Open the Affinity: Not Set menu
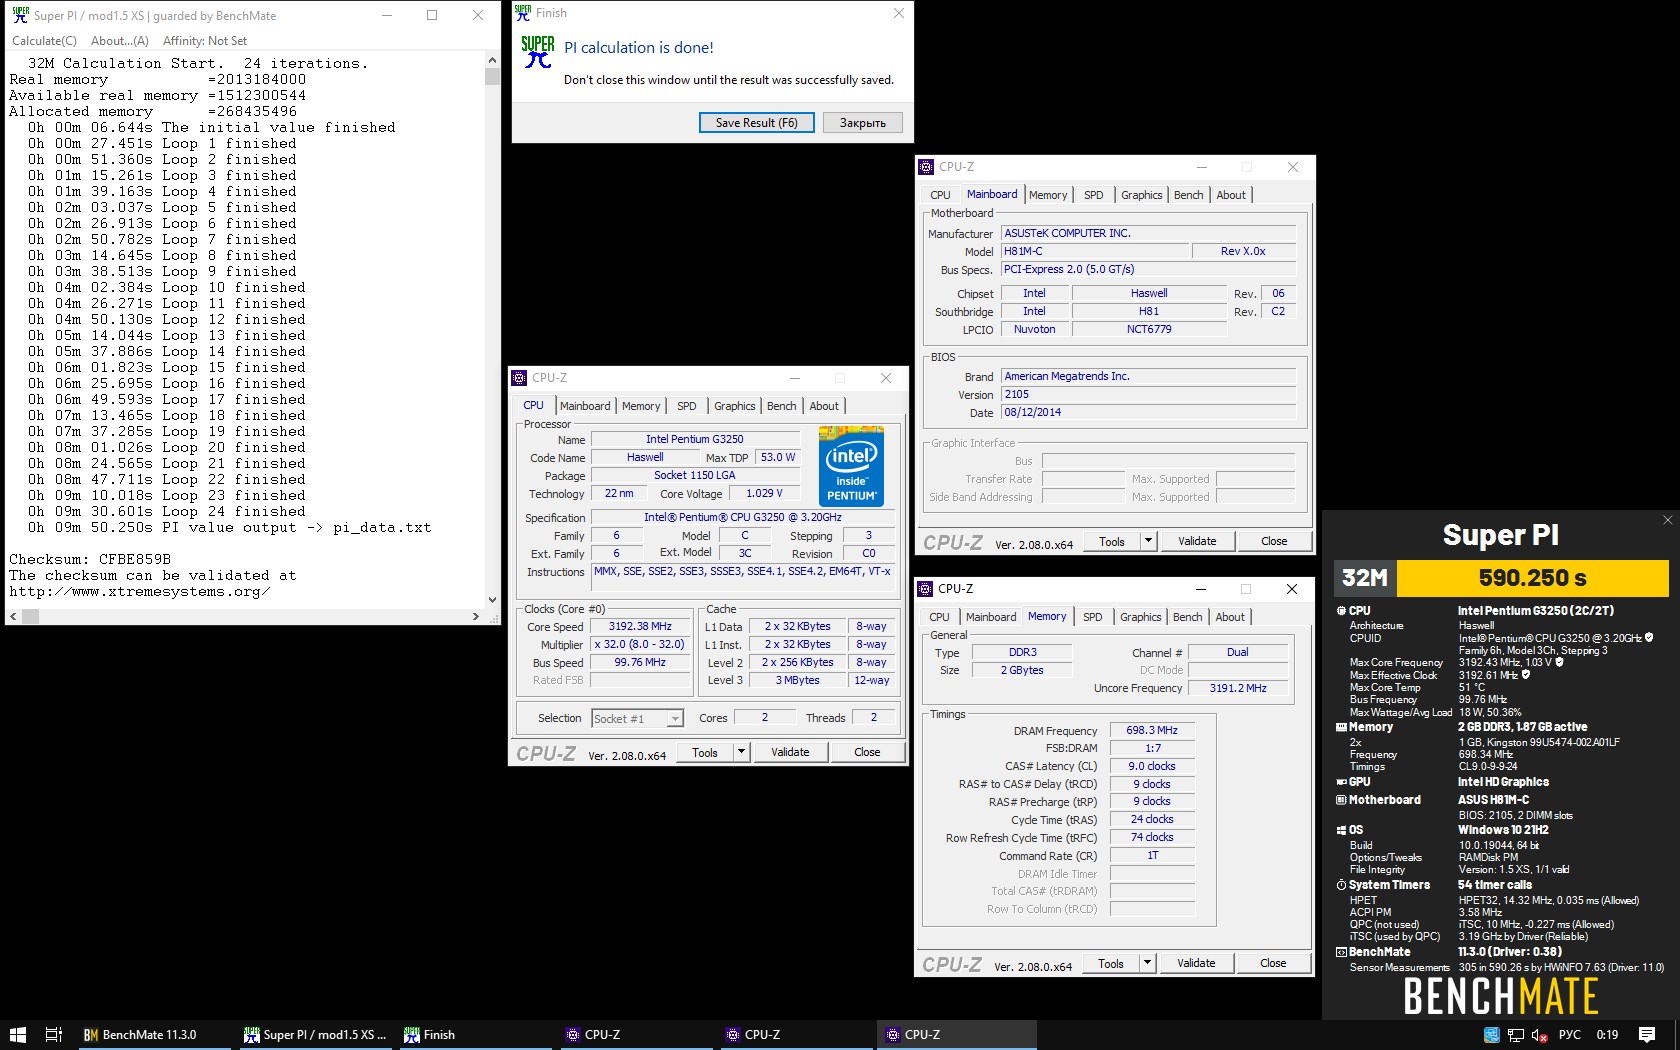The width and height of the screenshot is (1680, 1050). click(205, 41)
